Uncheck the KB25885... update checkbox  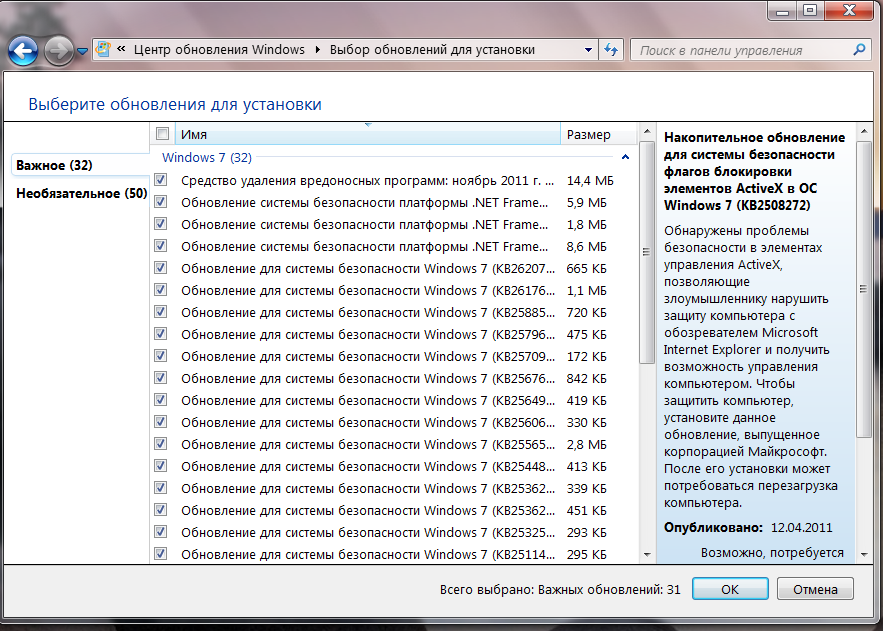point(161,311)
